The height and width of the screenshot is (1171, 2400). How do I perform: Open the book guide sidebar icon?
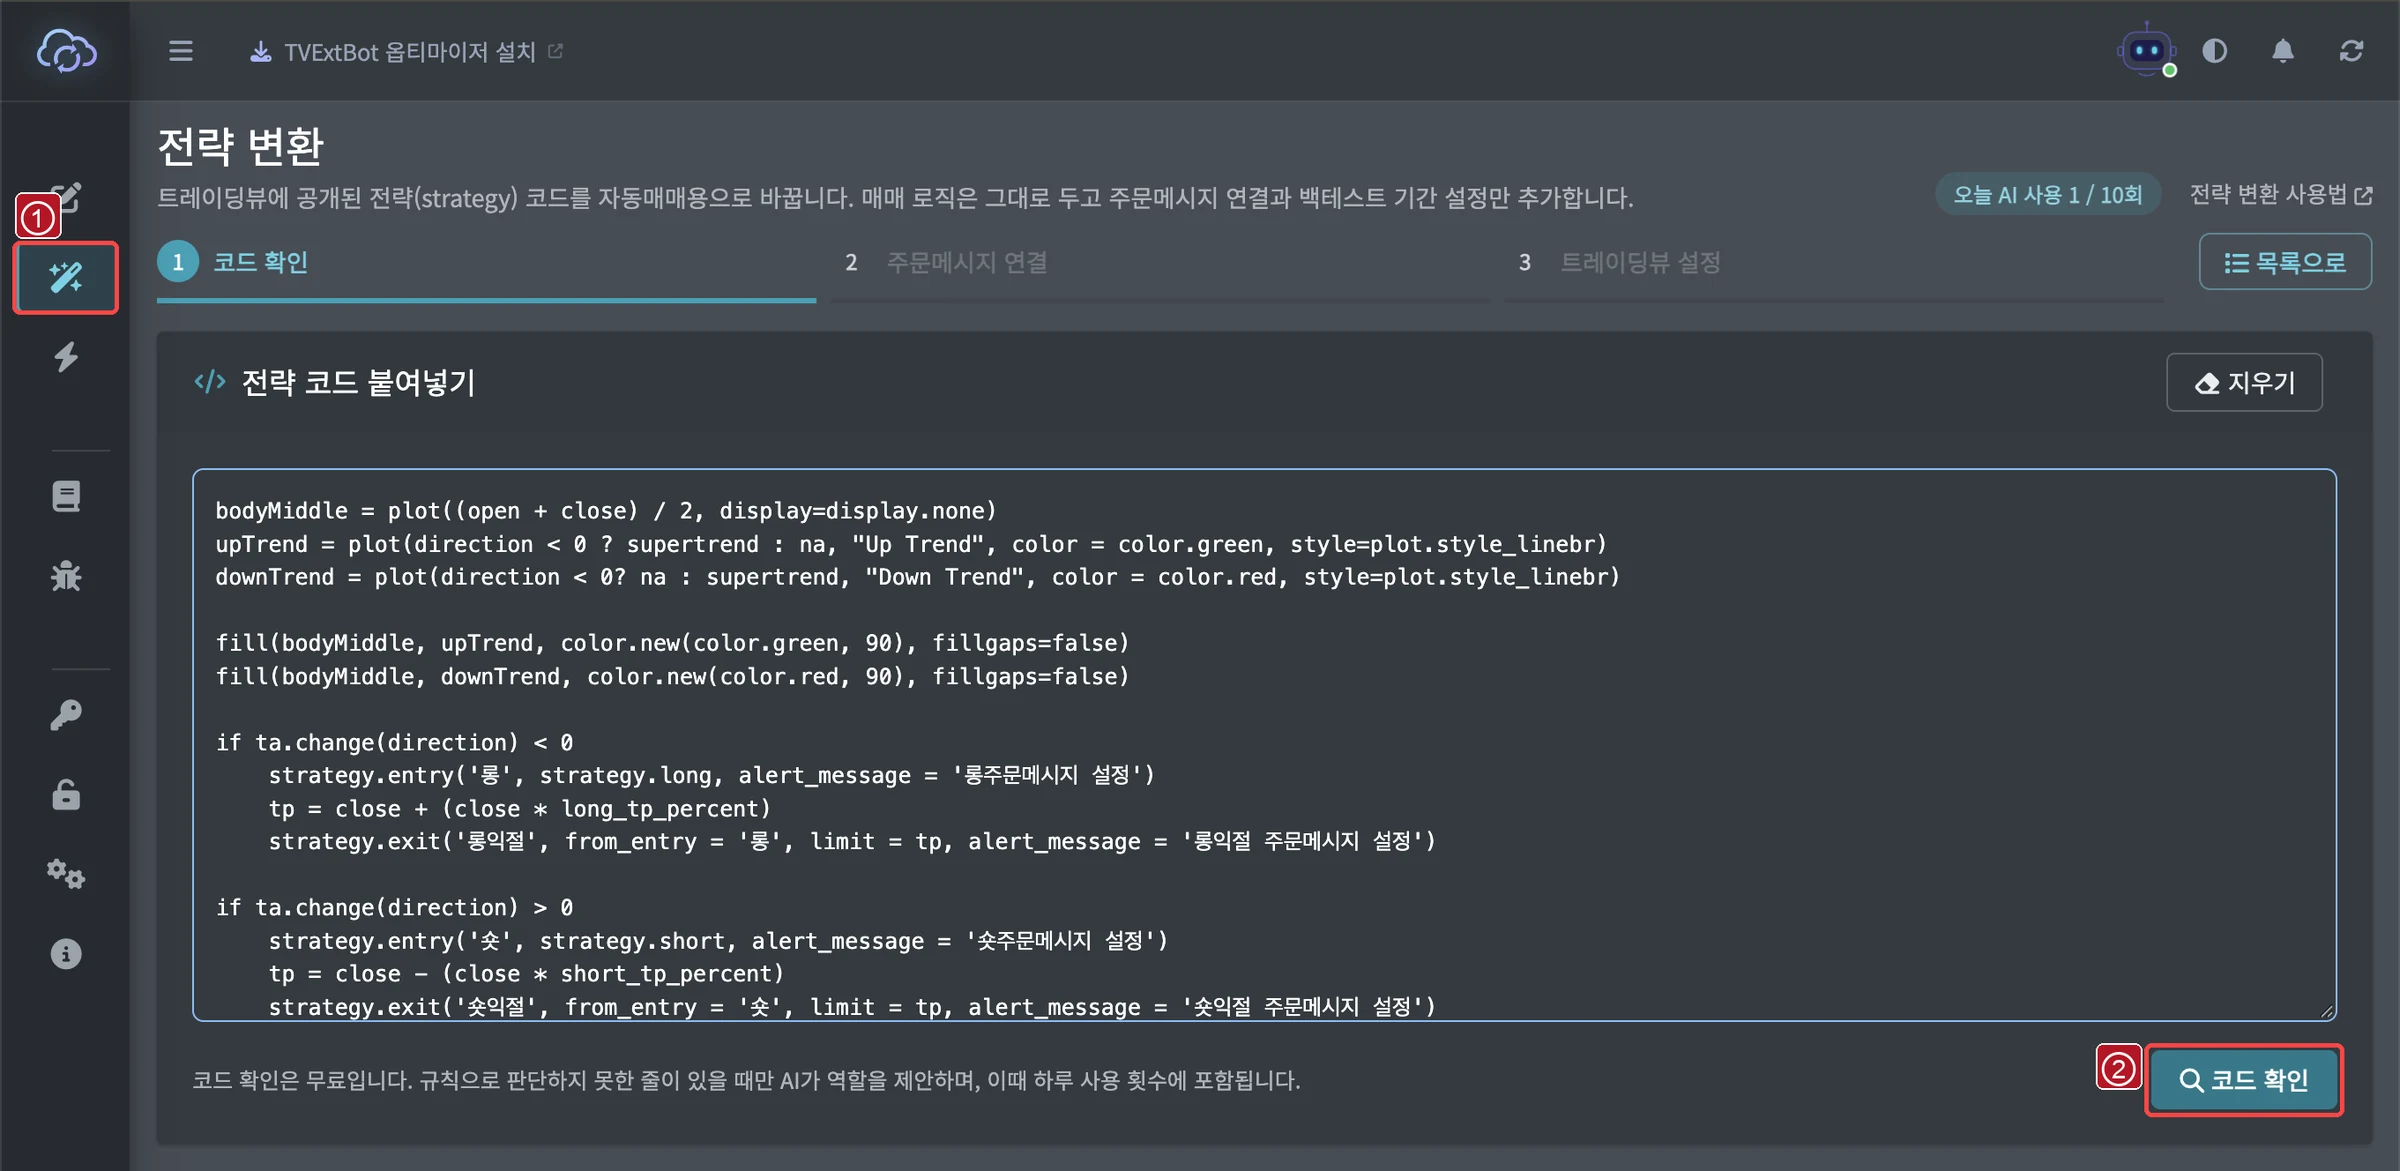coord(66,496)
